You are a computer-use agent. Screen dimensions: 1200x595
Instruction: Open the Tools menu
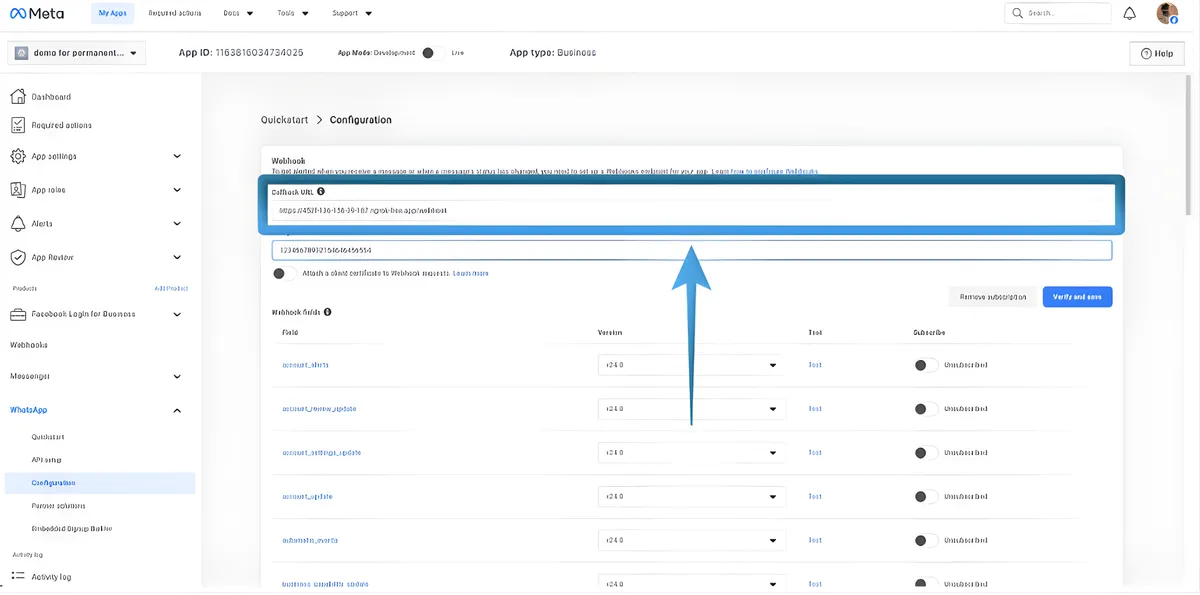291,13
